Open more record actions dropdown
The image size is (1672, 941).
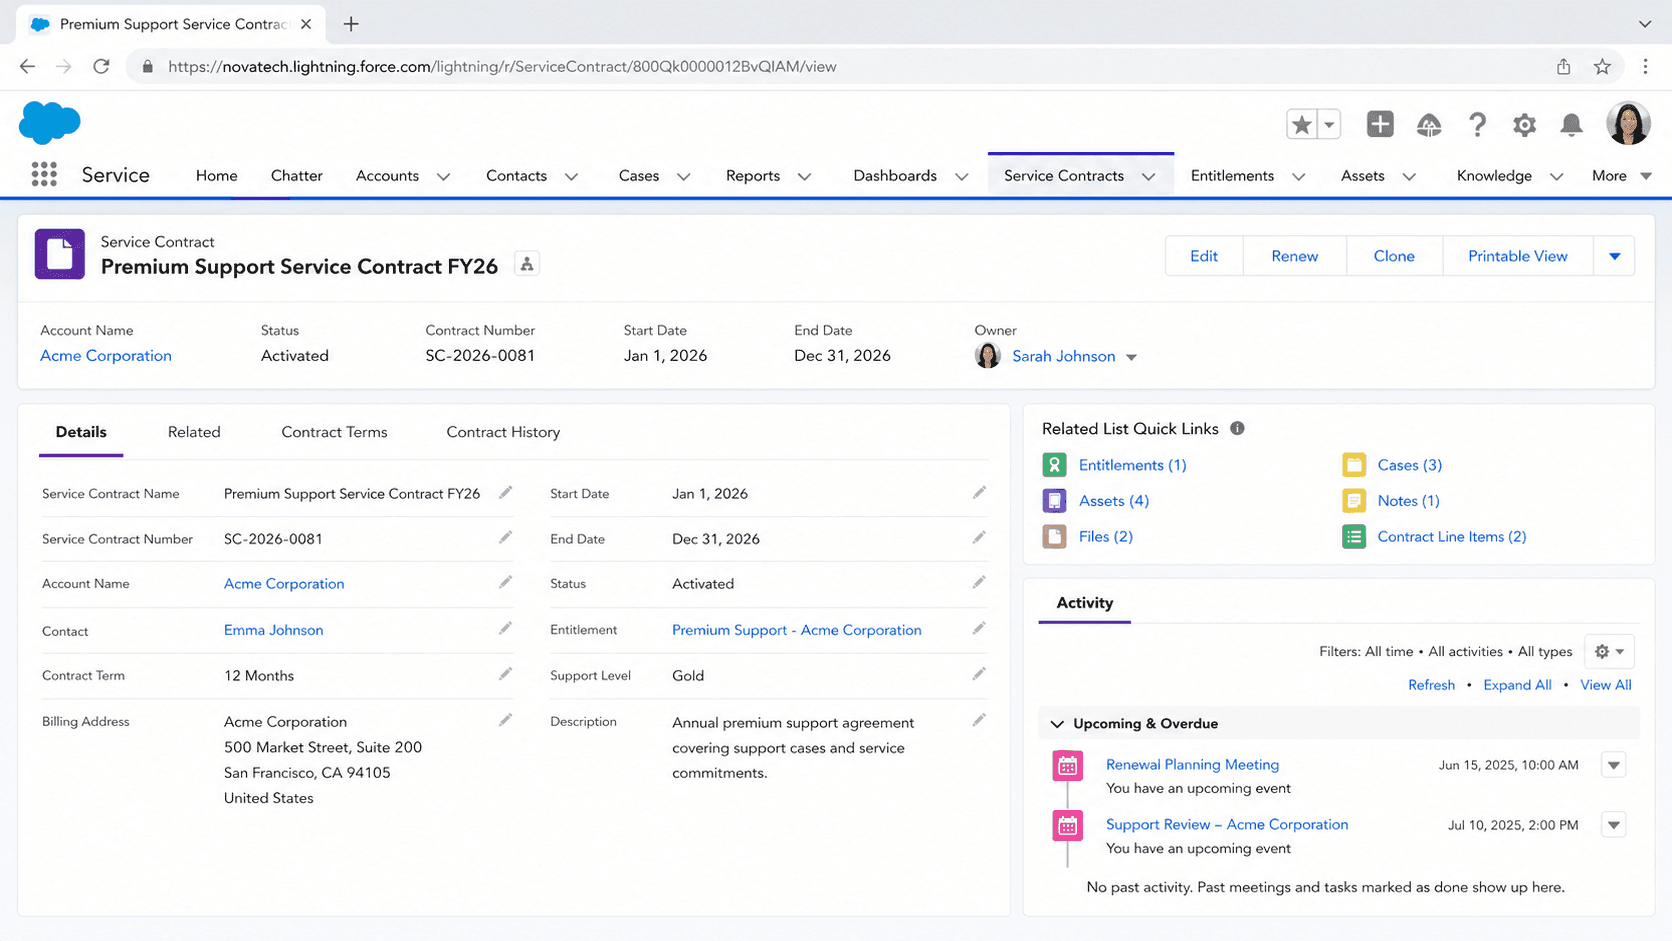(1614, 256)
